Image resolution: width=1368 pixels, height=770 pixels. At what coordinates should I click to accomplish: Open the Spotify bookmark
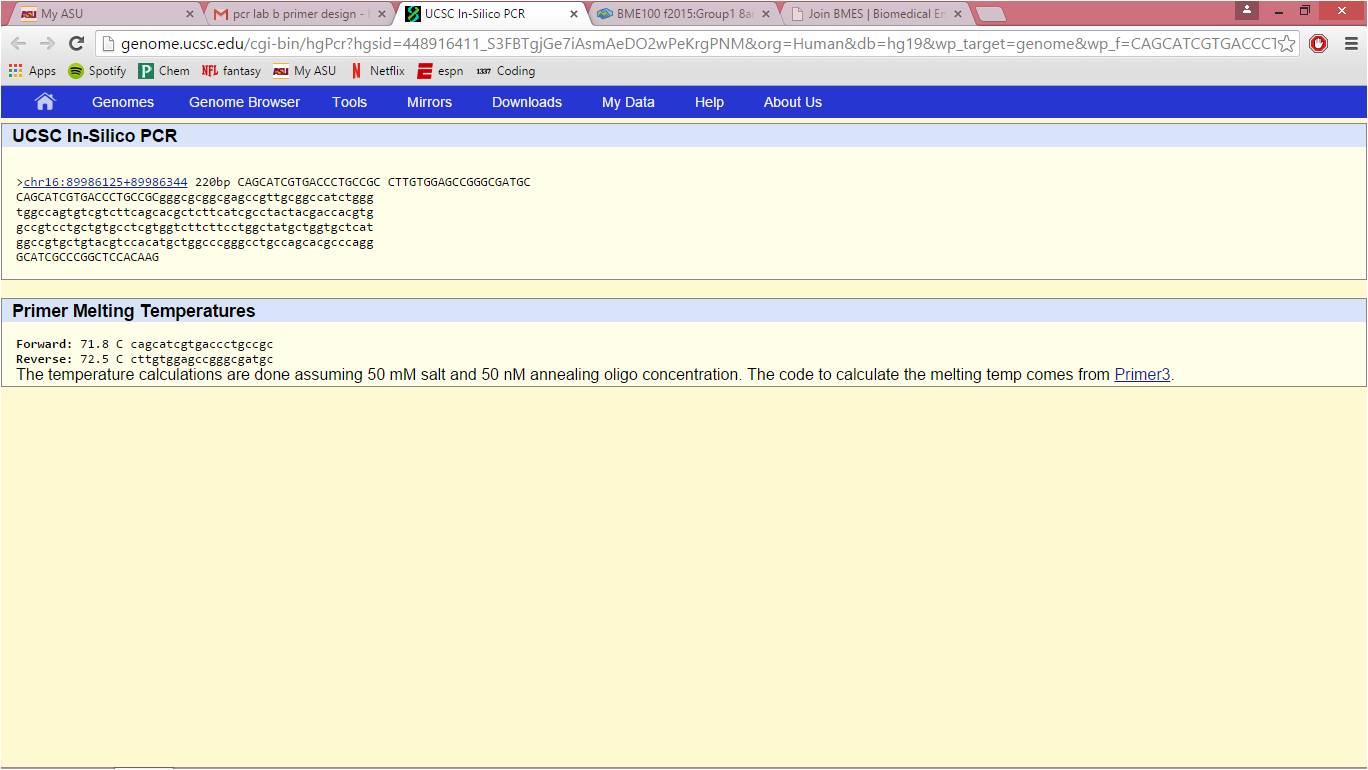[x=97, y=71]
